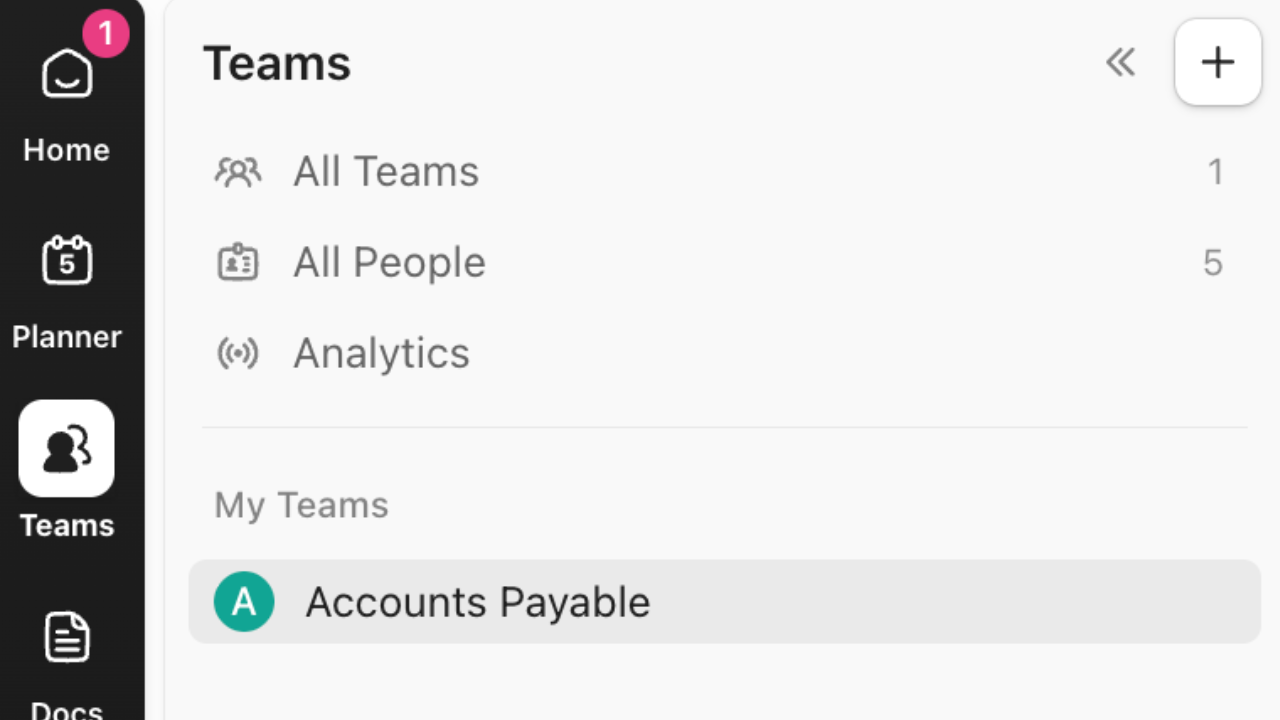The width and height of the screenshot is (1280, 720).
Task: Click the people count showing 5
Action: click(1213, 262)
